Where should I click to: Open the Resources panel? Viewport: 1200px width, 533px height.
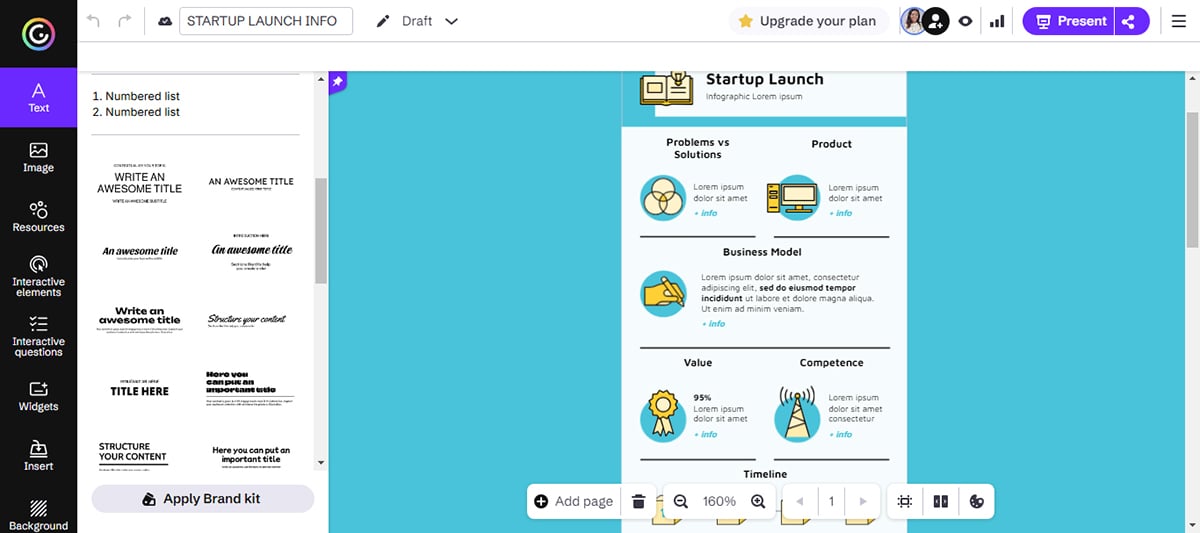click(x=38, y=216)
